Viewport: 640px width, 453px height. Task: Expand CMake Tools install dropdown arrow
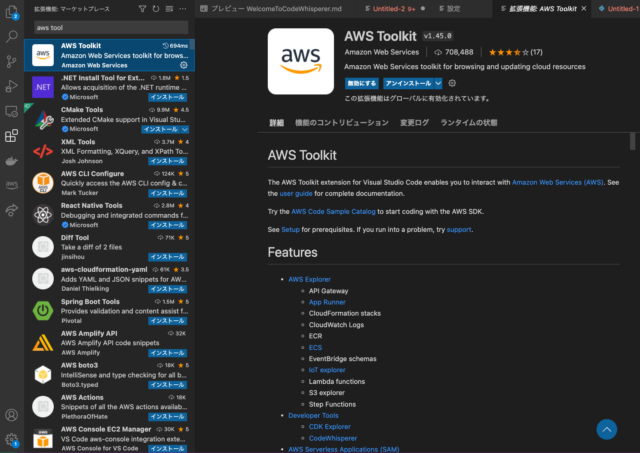pos(185,129)
